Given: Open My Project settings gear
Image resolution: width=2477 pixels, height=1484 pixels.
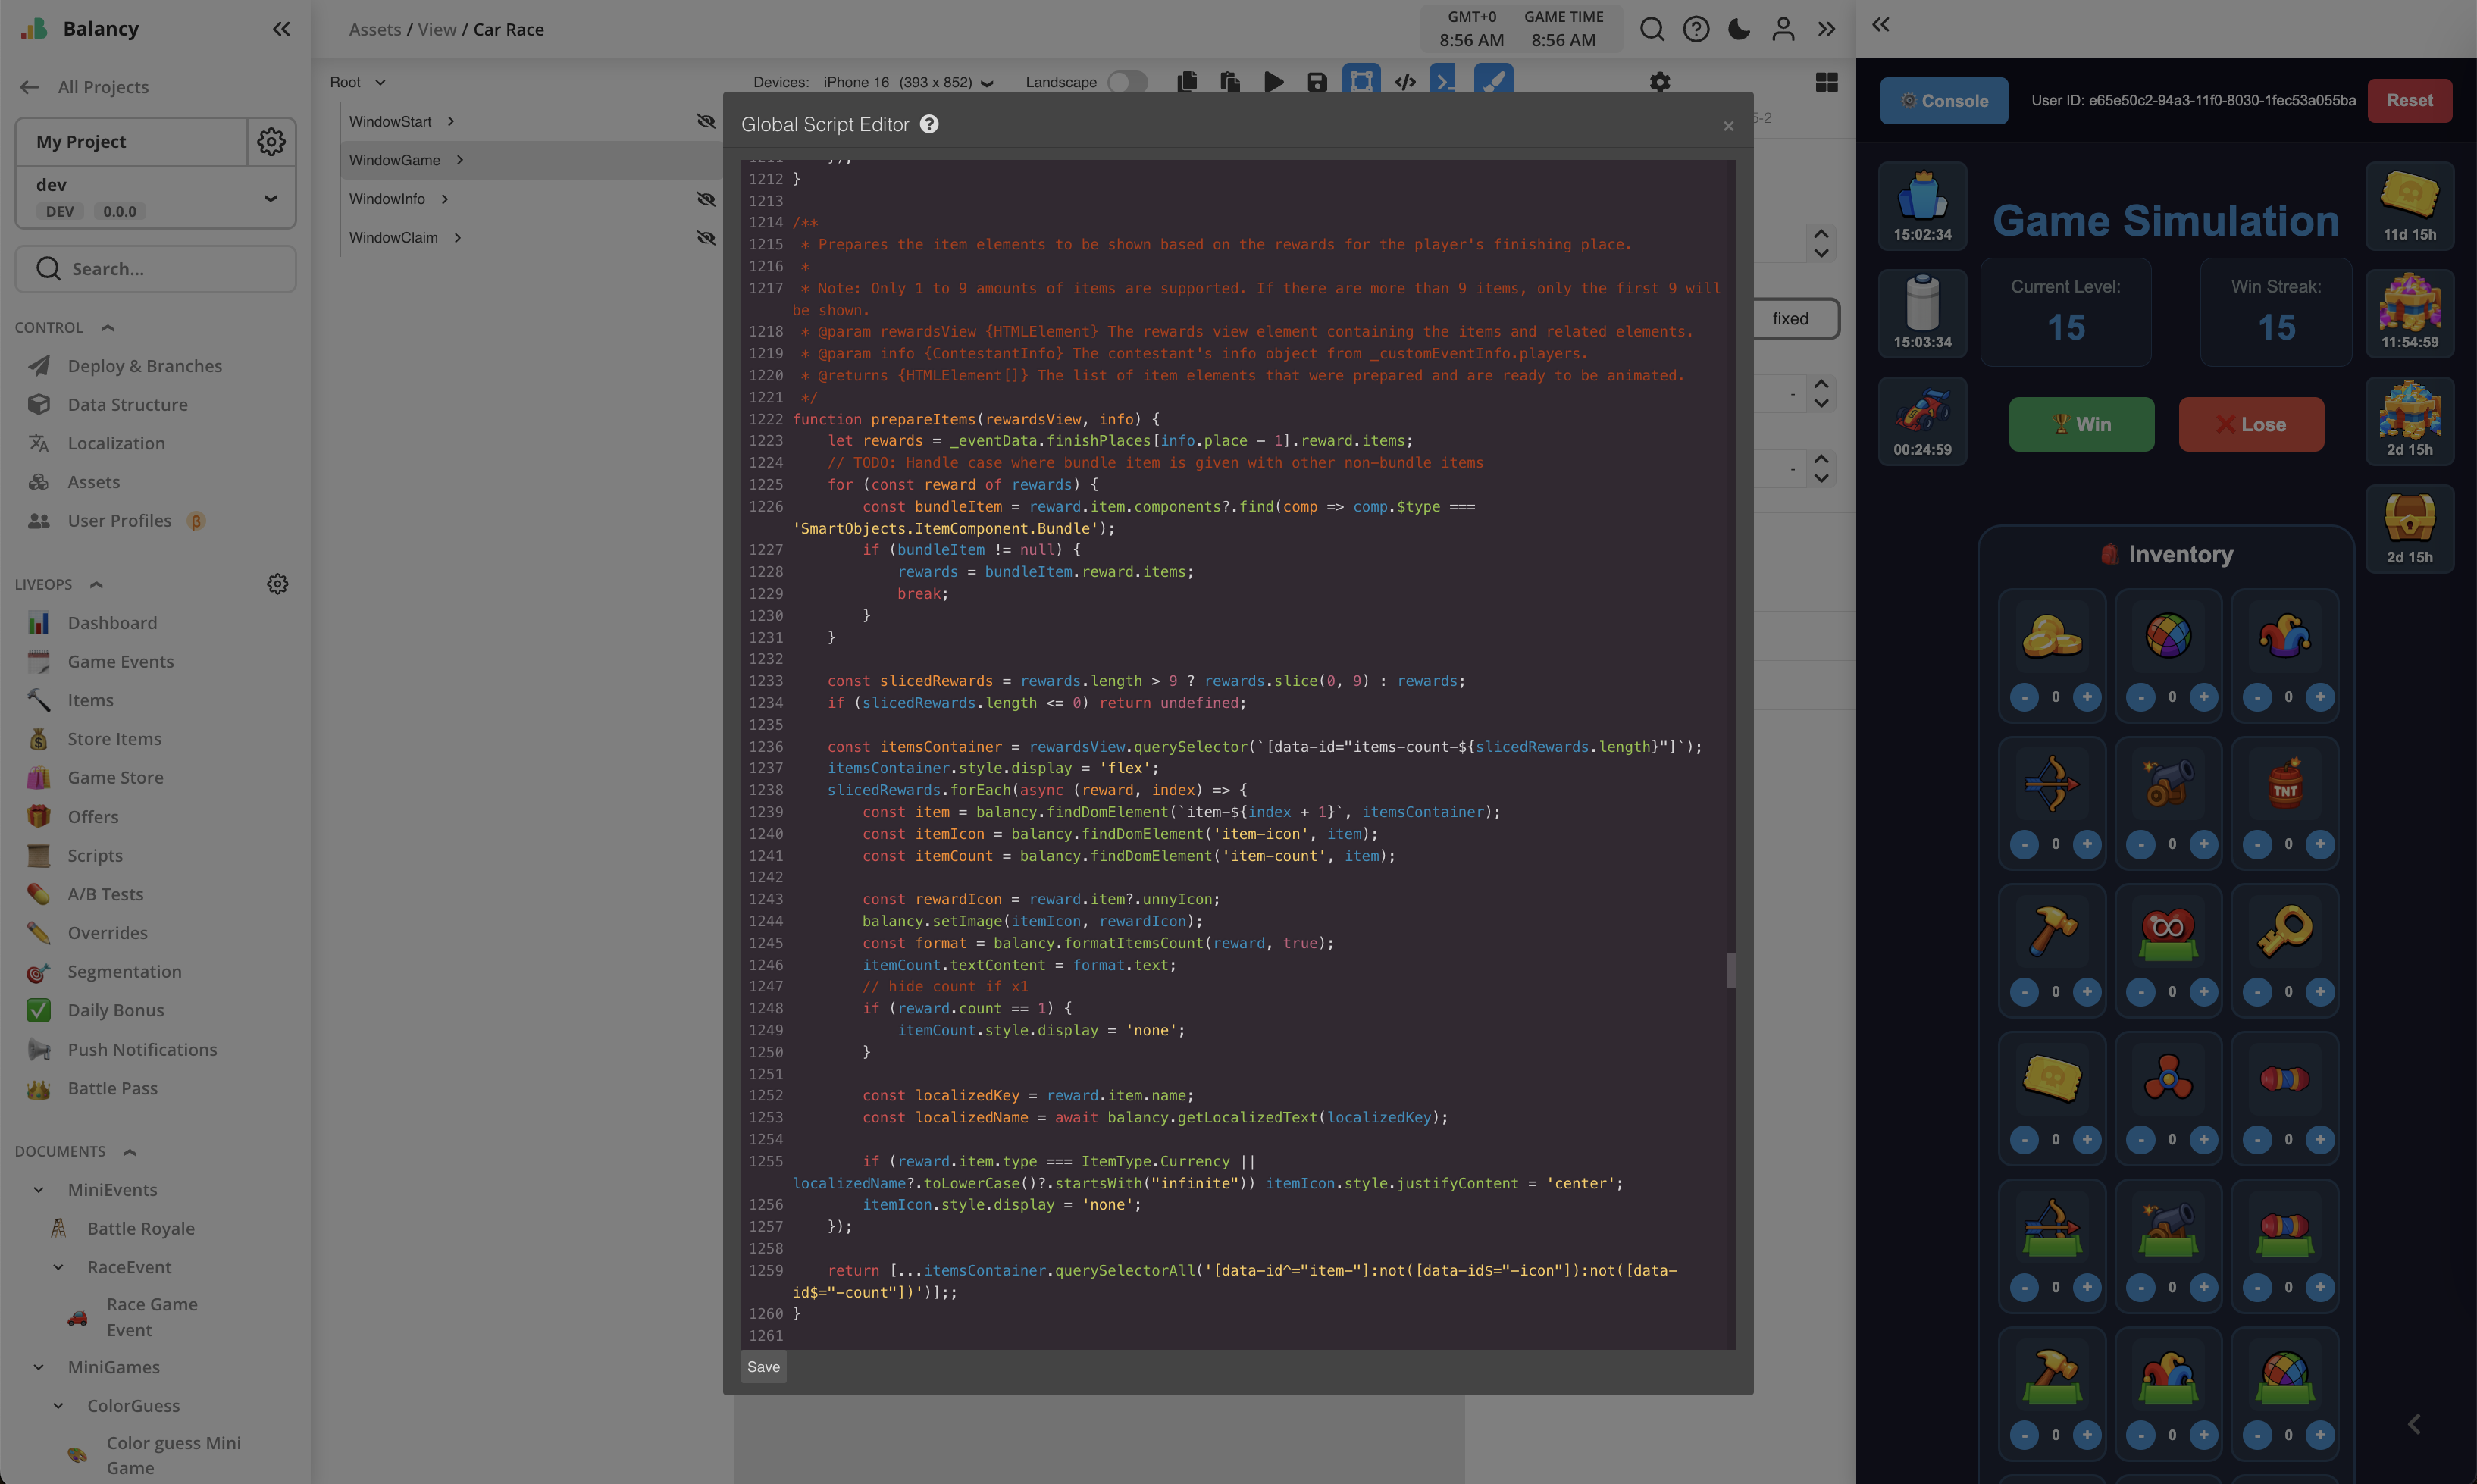Looking at the screenshot, I should click(x=271, y=142).
